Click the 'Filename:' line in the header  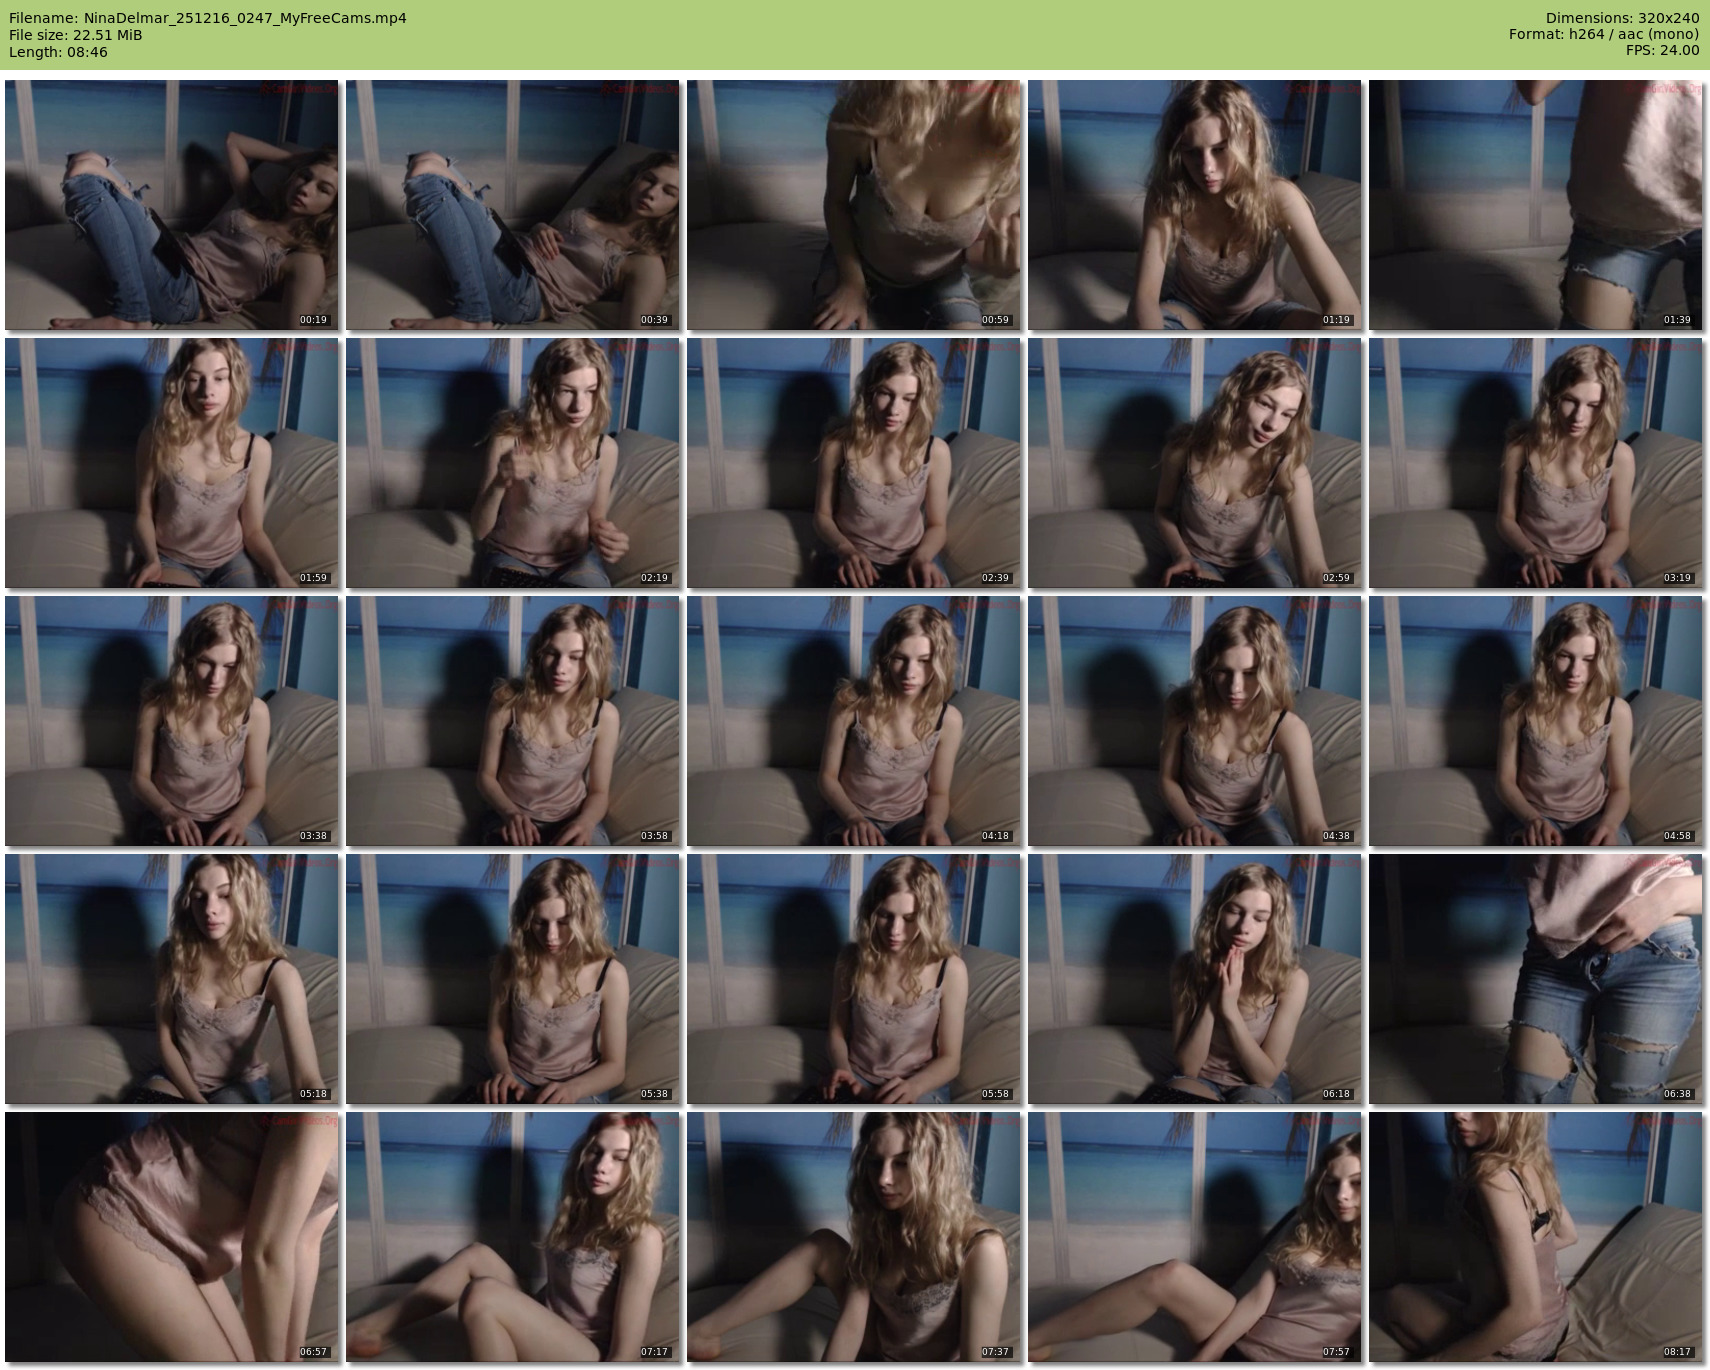pos(208,18)
